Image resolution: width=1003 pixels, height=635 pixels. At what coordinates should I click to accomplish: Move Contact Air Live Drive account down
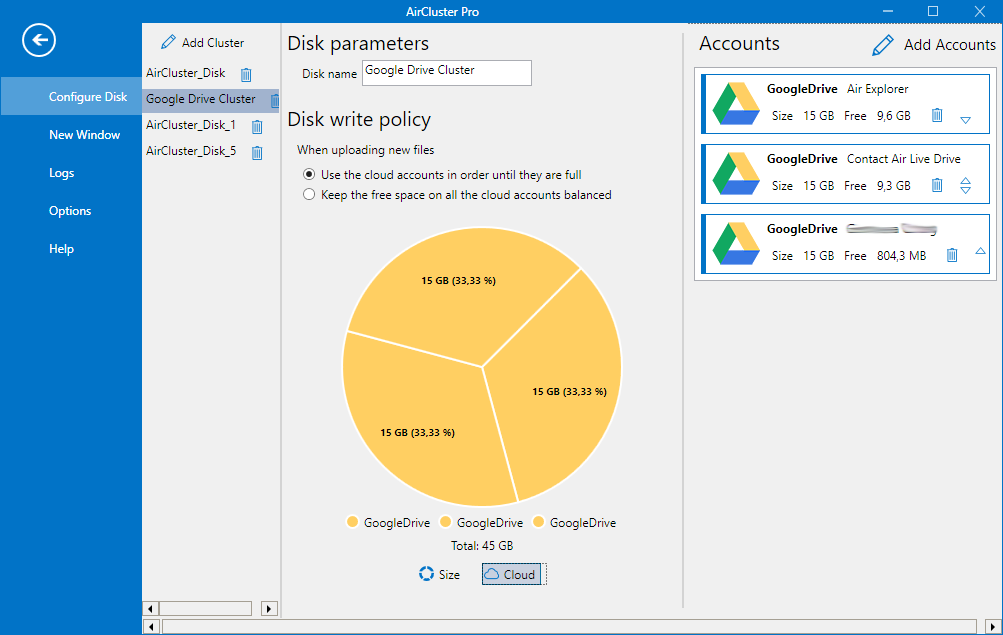point(966,190)
